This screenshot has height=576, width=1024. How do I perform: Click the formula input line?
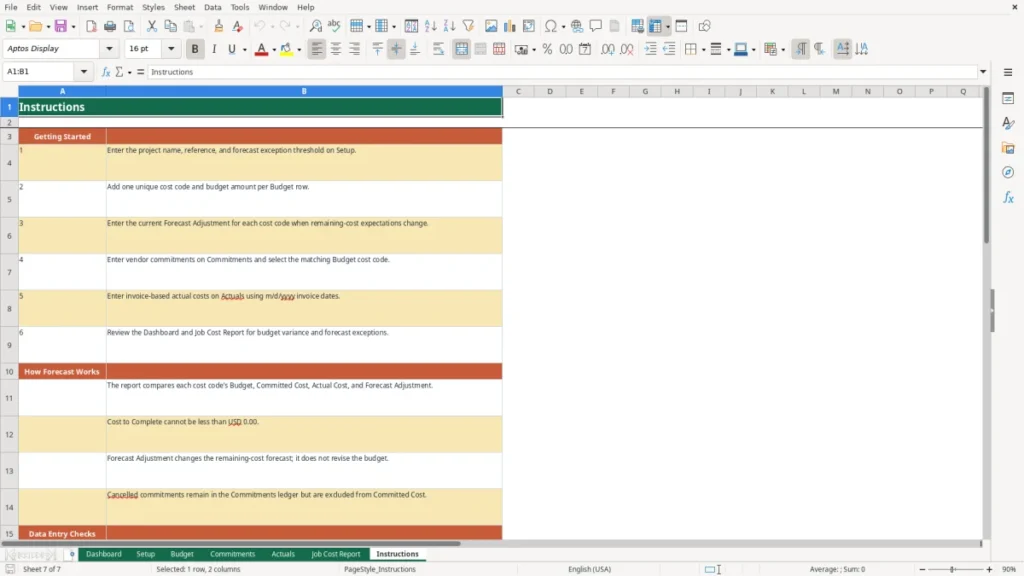562,72
